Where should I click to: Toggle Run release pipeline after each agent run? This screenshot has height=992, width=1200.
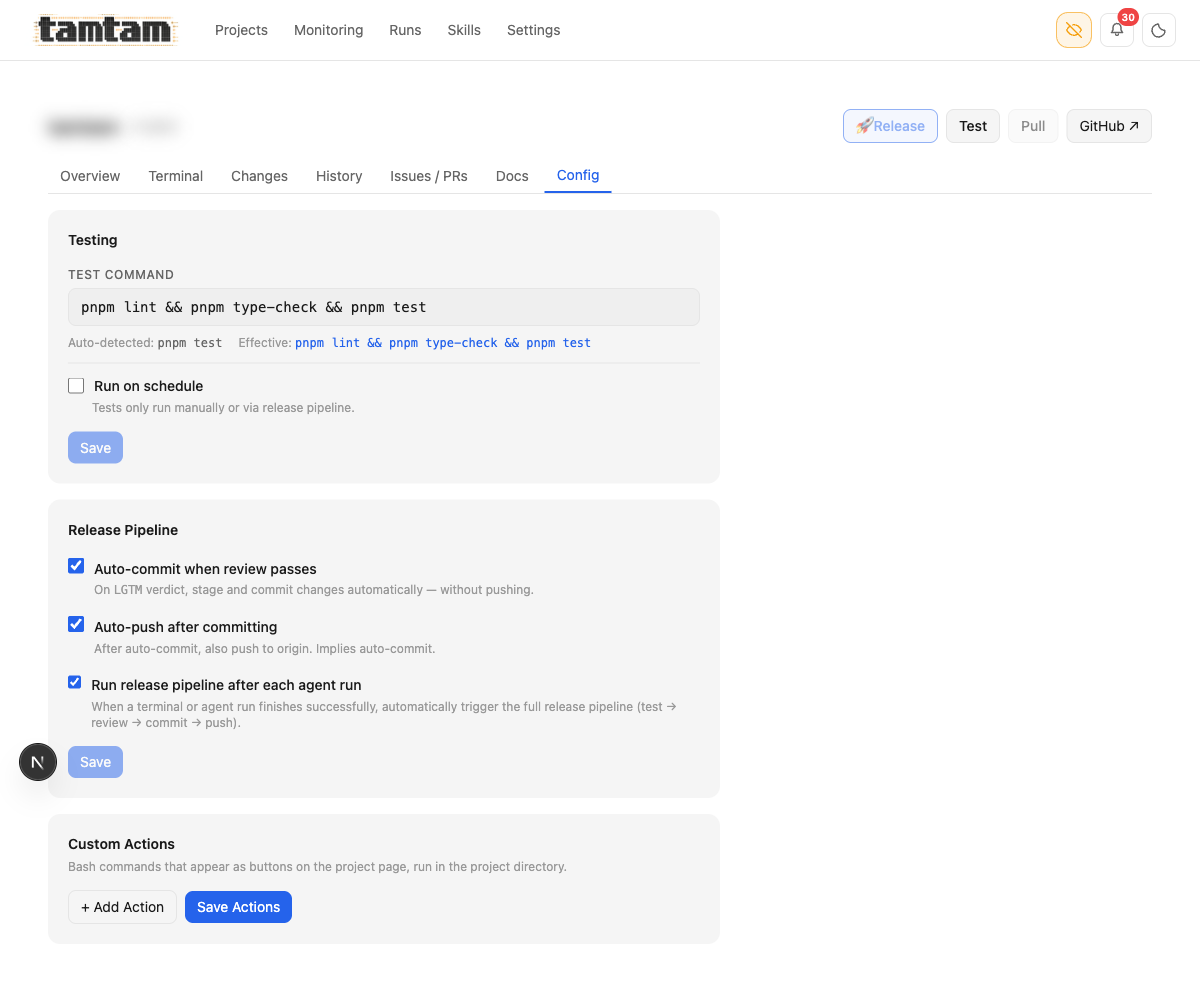pos(74,681)
